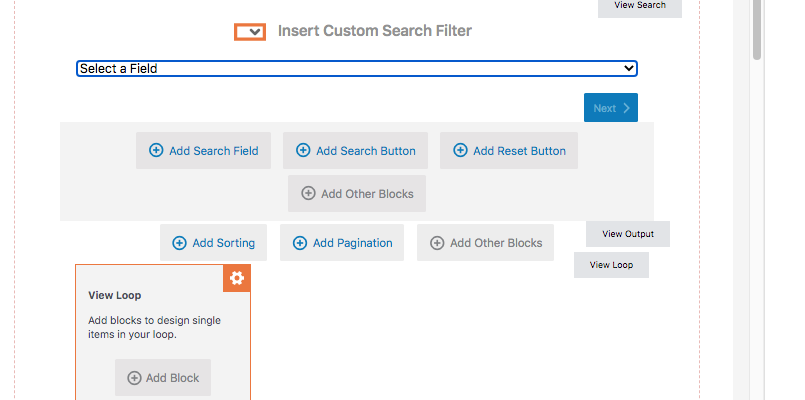Select the View Search label tab
The height and width of the screenshot is (400, 805).
(639, 6)
